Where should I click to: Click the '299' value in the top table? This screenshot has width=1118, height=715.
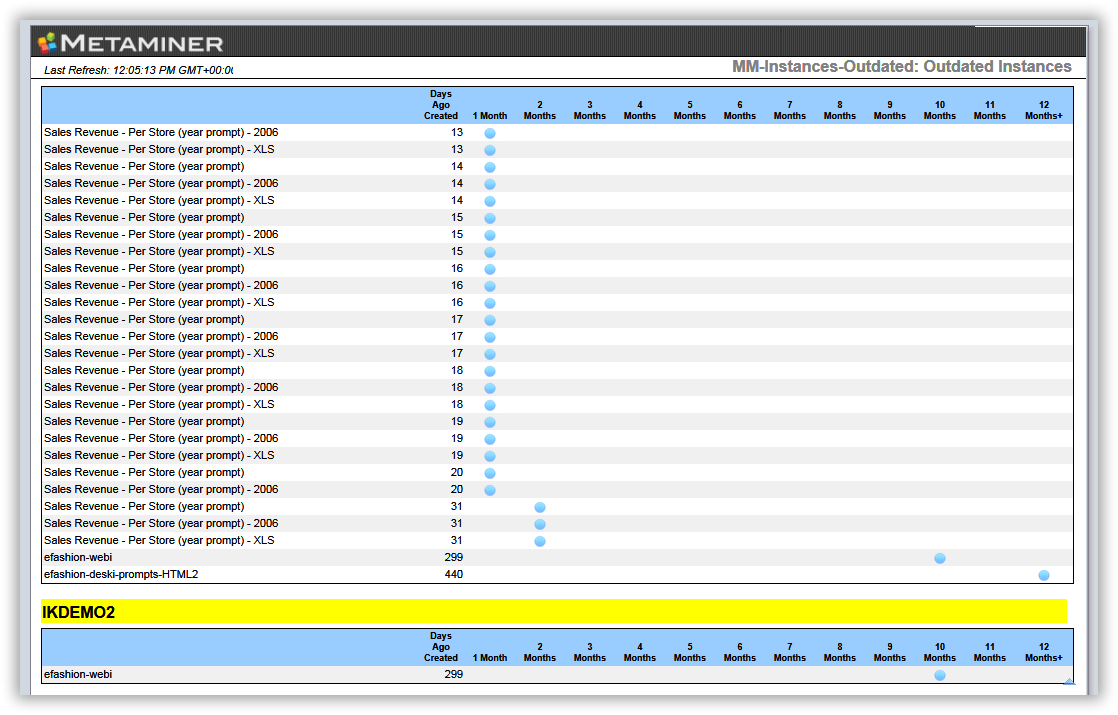pos(453,557)
